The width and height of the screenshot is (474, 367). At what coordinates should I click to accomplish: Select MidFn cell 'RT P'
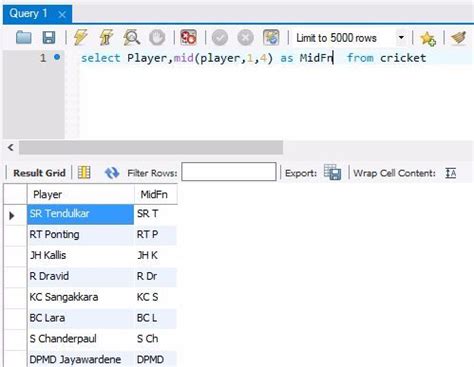pyautogui.click(x=156, y=235)
